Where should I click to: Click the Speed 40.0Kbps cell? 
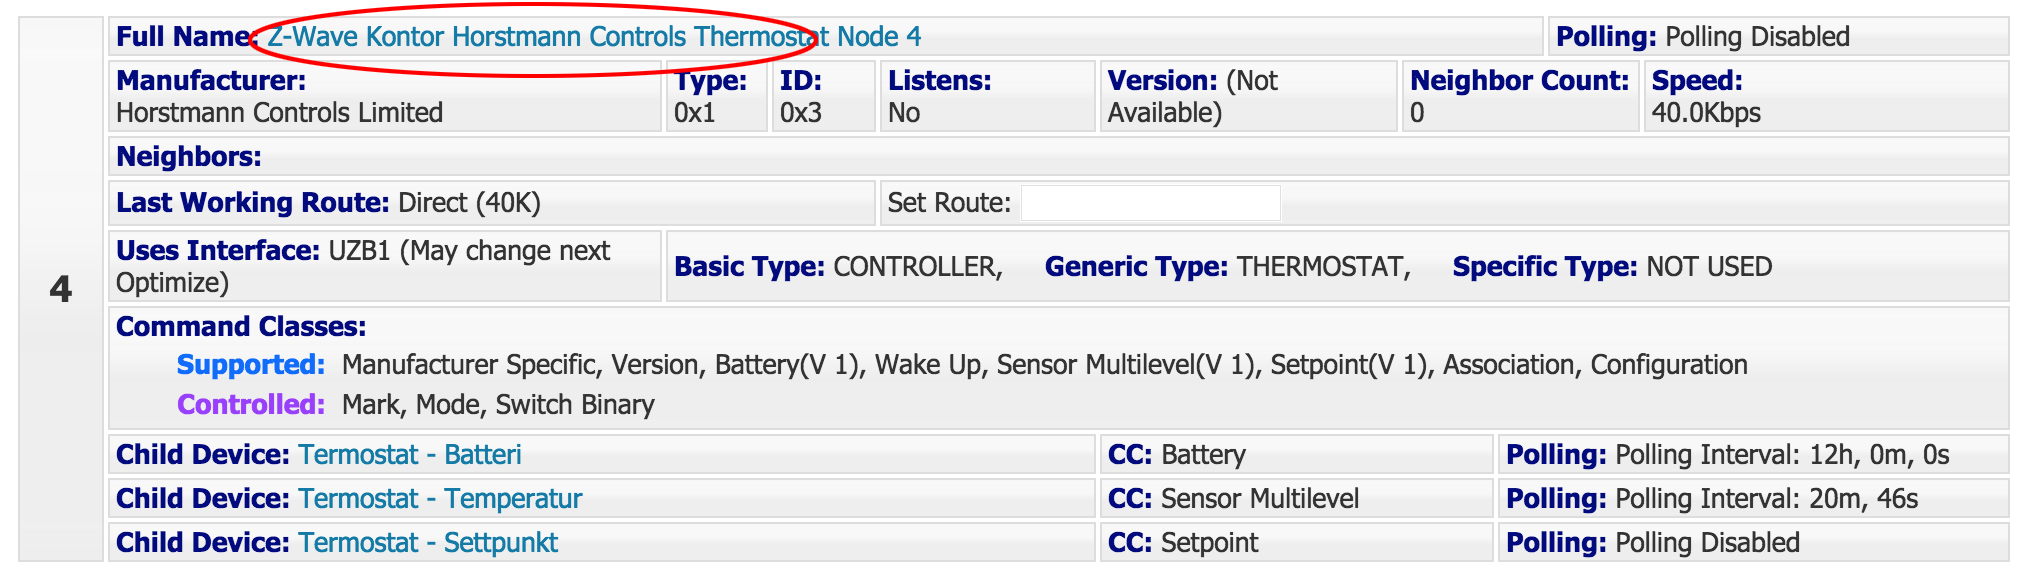coord(1826,96)
